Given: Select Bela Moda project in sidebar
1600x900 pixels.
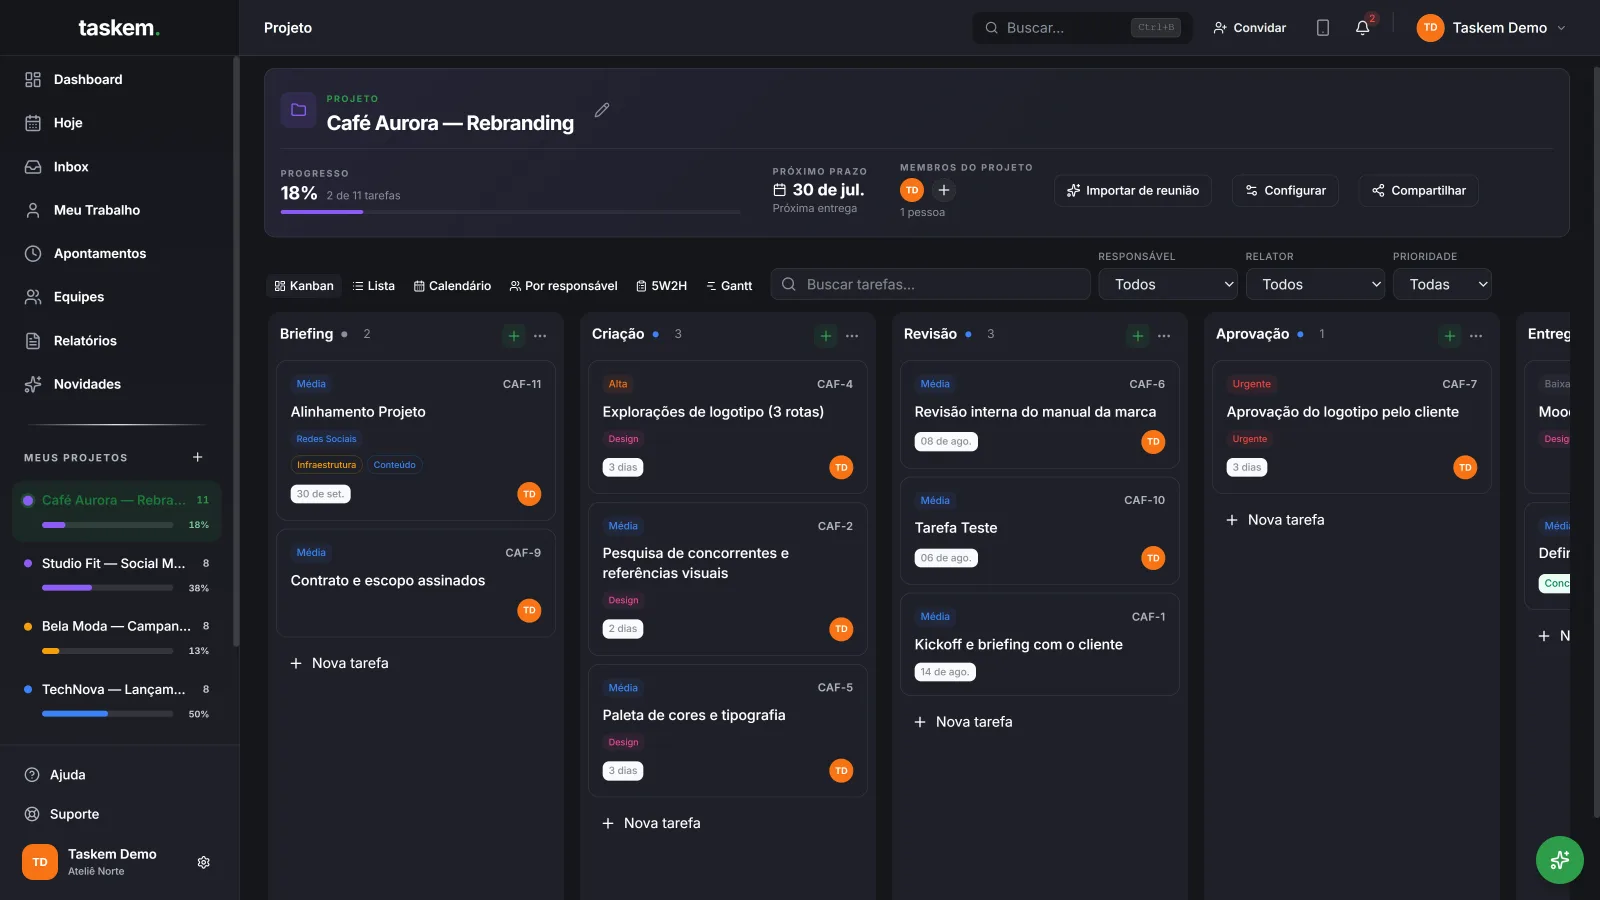Looking at the screenshot, I should pos(117,637).
